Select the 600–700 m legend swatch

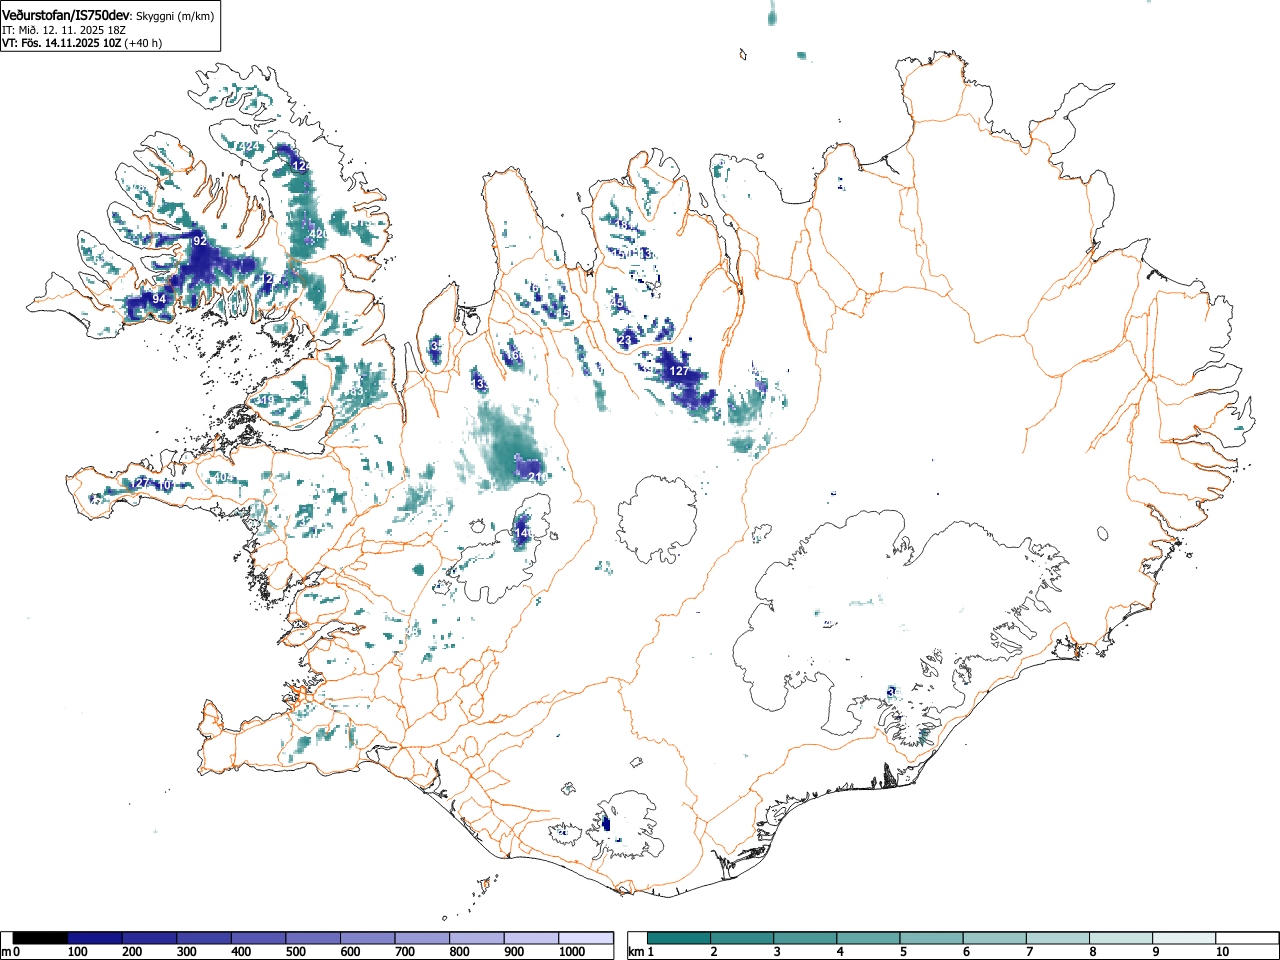pyautogui.click(x=368, y=938)
